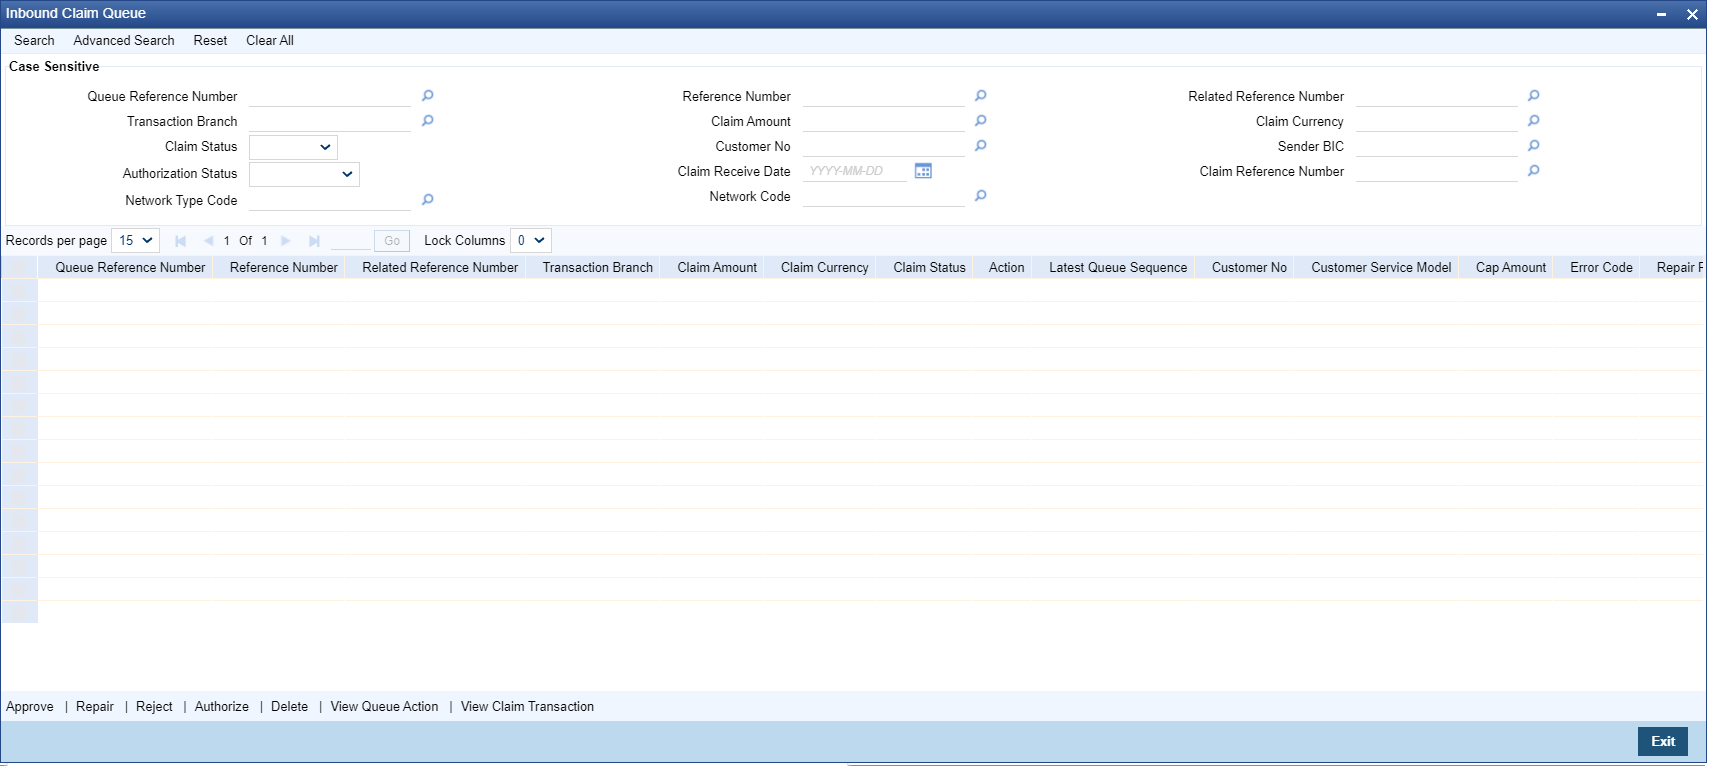
Task: Open lookup for Related Reference Number field
Action: pos(1533,96)
